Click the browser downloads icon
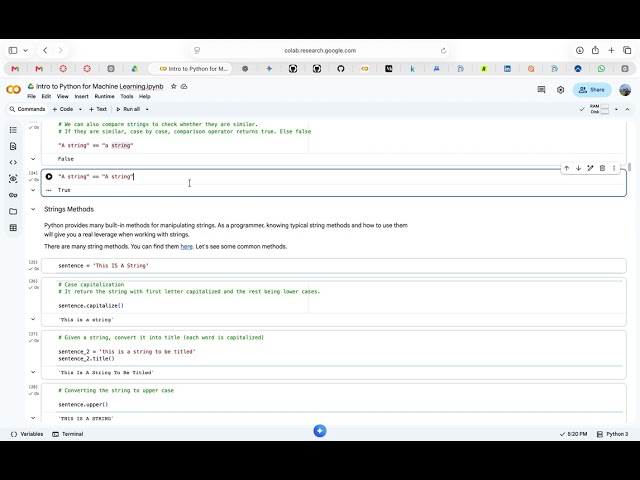 coord(580,50)
